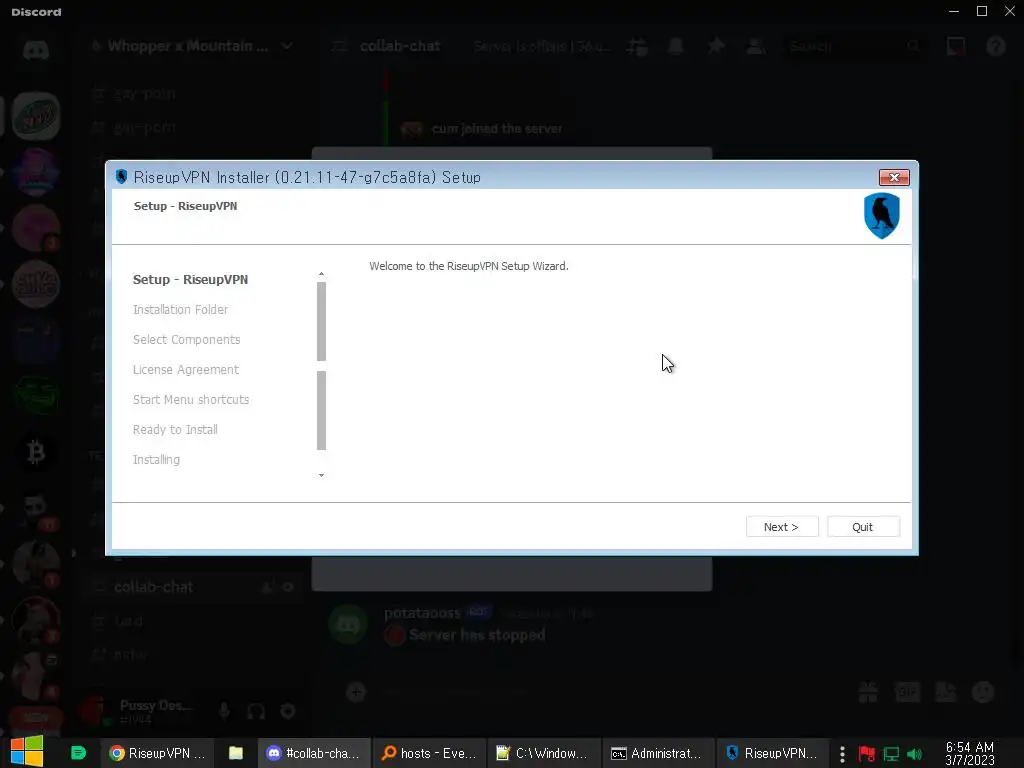Select the Select Components step
Viewport: 1024px width, 768px height.
pyautogui.click(x=187, y=340)
